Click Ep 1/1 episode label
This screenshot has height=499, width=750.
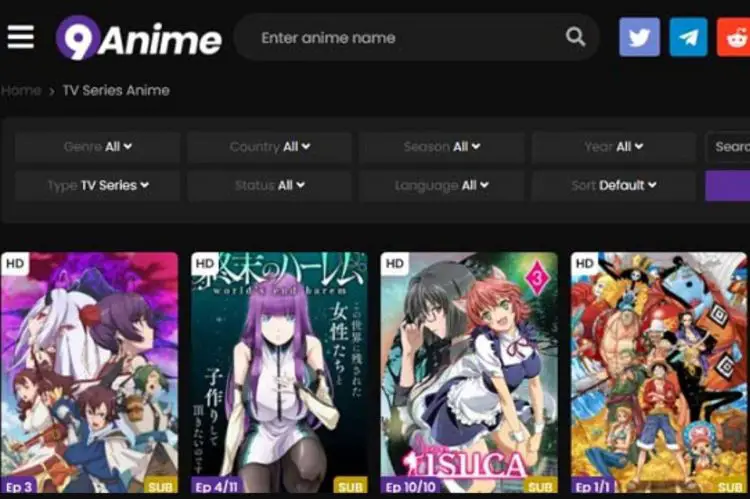(x=592, y=486)
